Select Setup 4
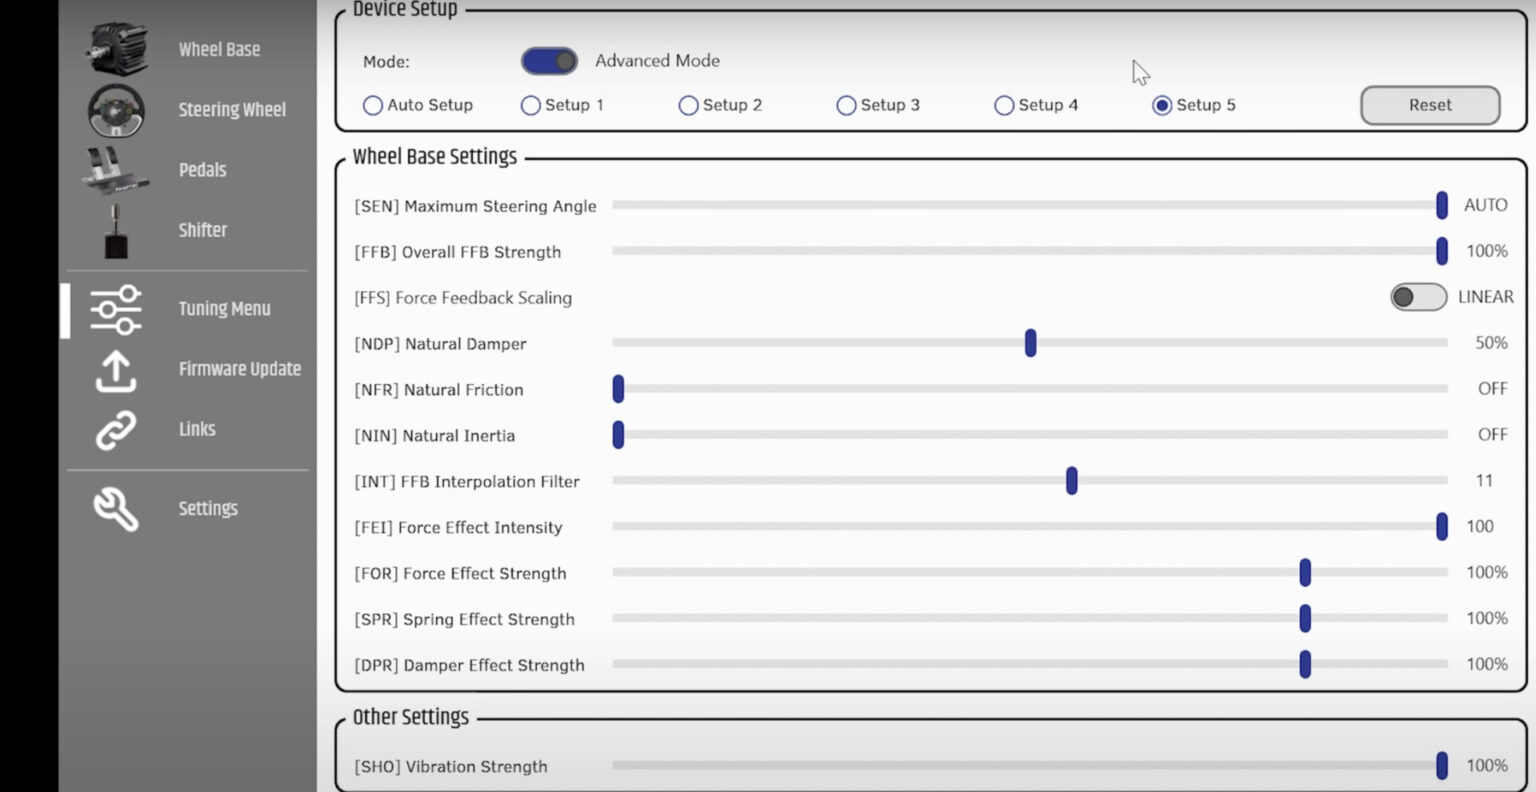Screen dimensions: 1536x792 (1004, 105)
